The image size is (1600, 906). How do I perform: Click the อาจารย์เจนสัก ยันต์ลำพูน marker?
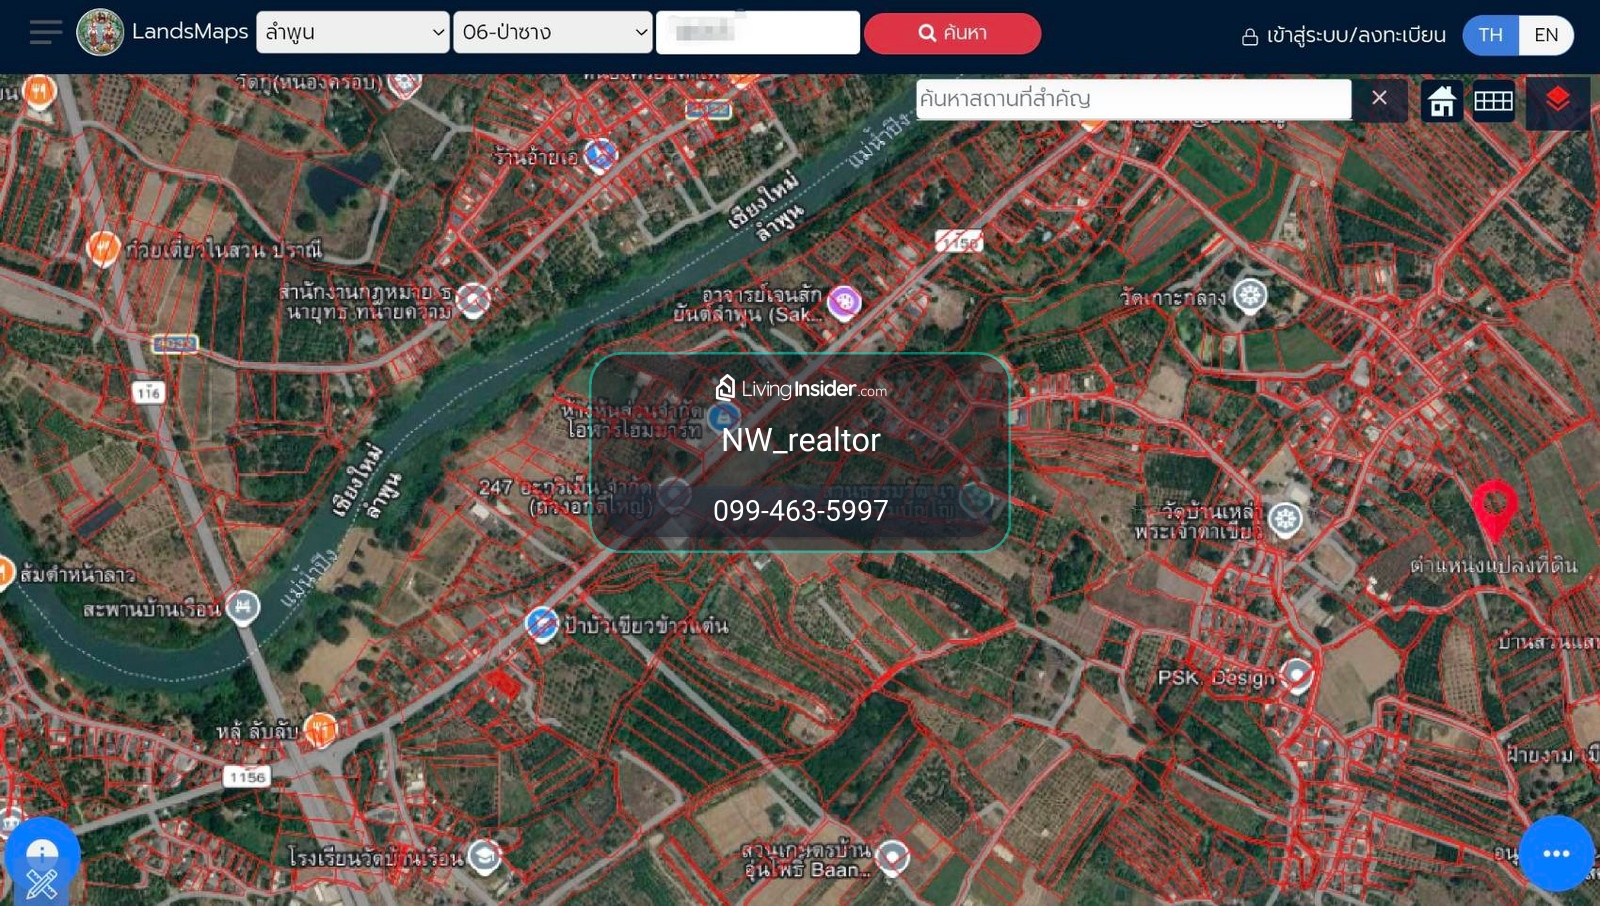[x=844, y=301]
